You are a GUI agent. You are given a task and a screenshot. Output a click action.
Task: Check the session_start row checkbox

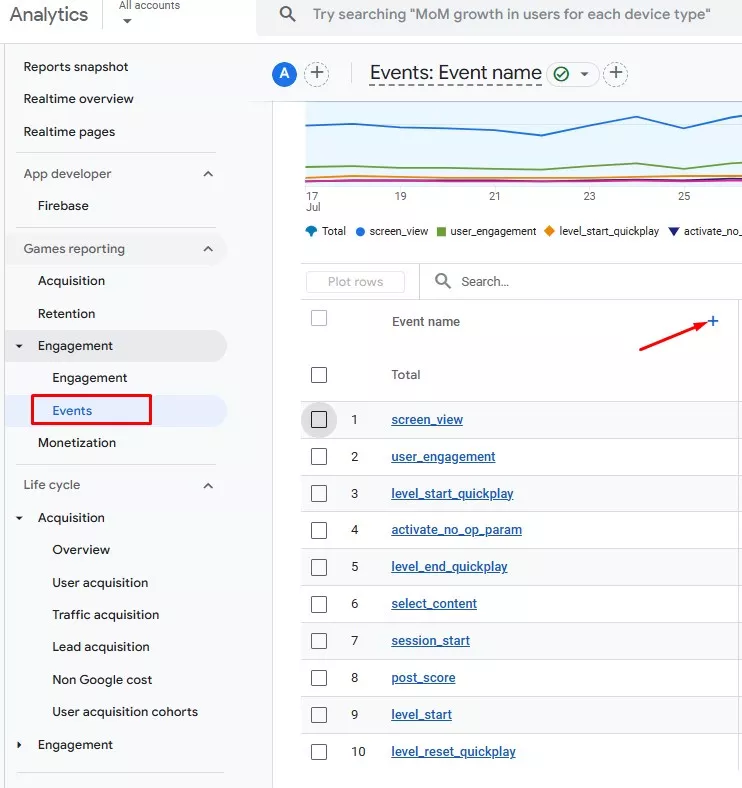[x=319, y=641]
